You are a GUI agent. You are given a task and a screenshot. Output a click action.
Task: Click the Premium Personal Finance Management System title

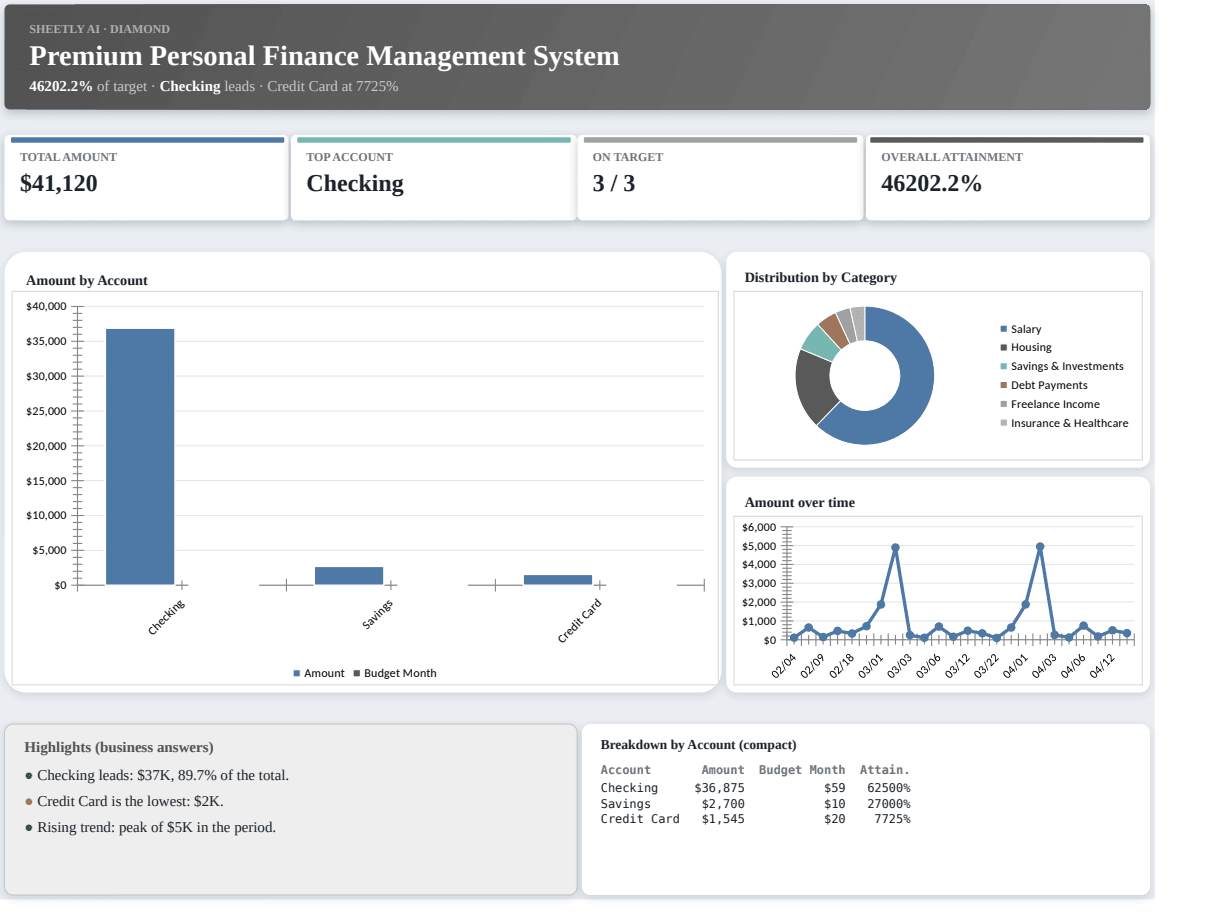[x=324, y=55]
